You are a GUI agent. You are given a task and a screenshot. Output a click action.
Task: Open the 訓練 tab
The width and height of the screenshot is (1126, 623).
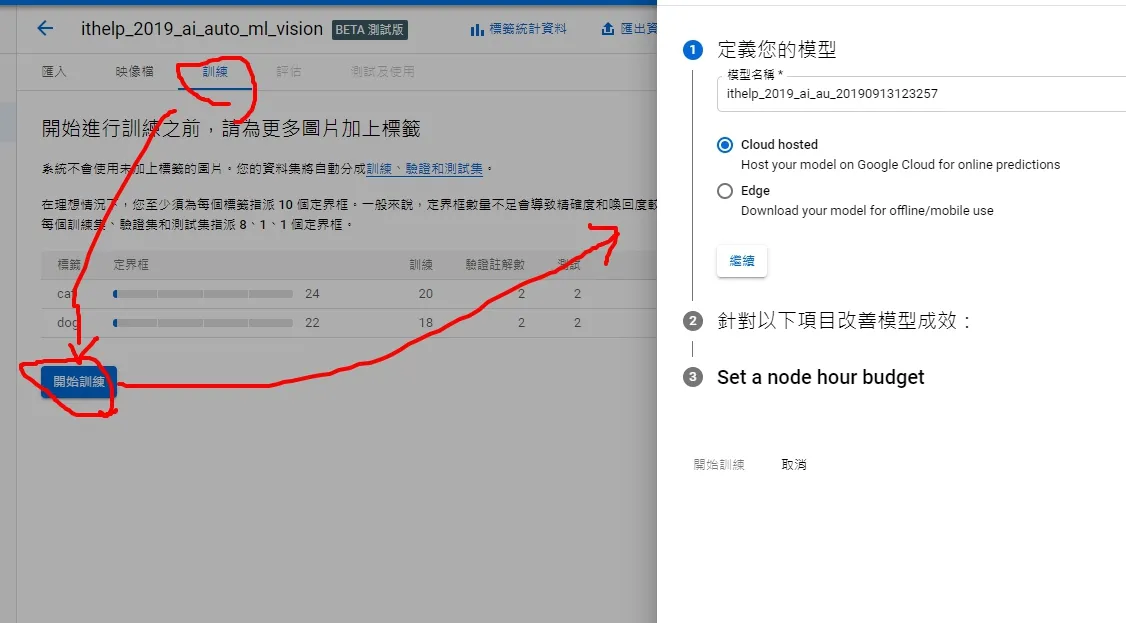point(215,71)
